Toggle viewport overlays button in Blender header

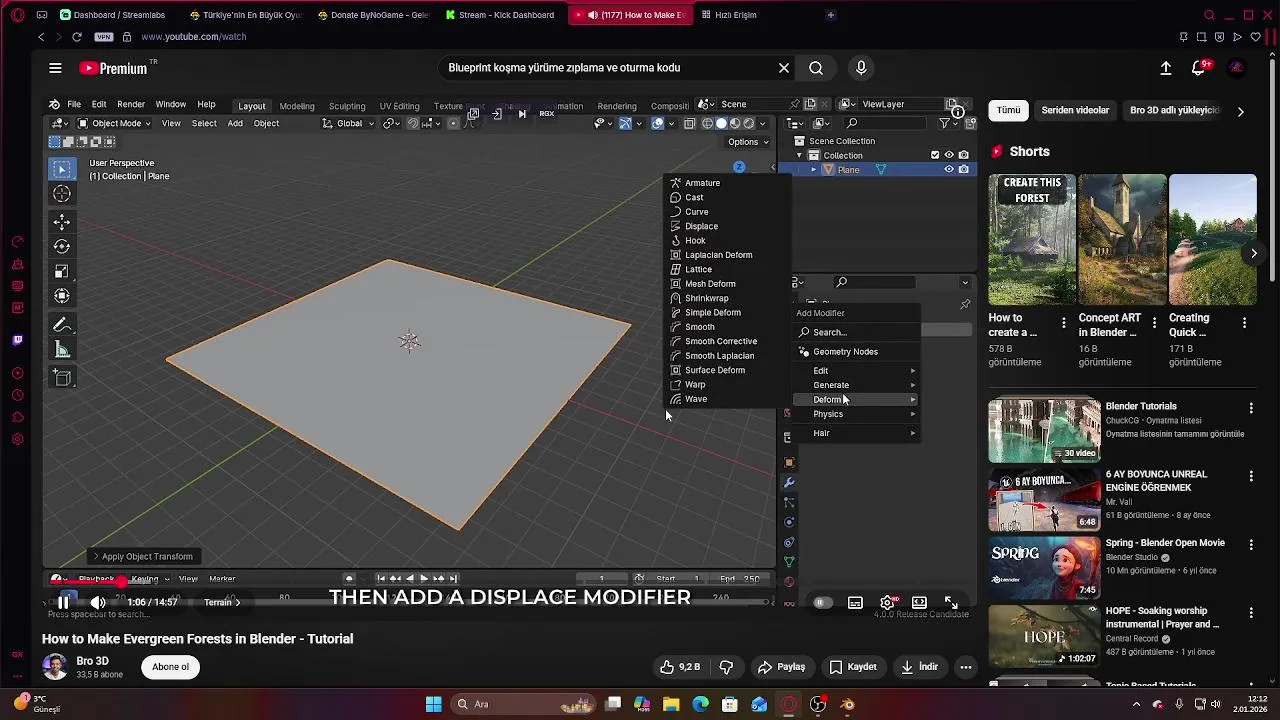[x=658, y=123]
